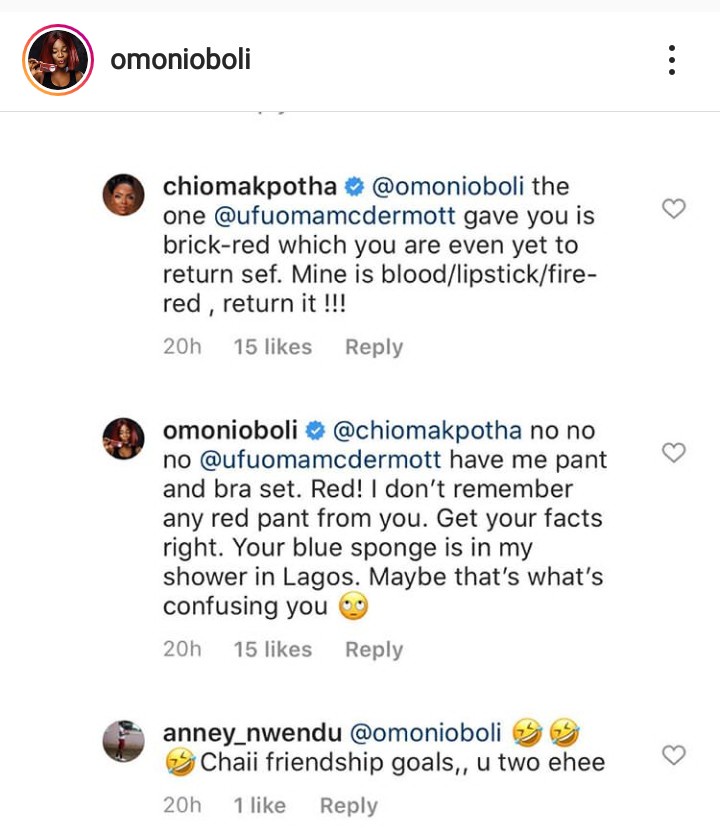The image size is (720, 836).
Task: Like chiomakpotha's comment with the heart
Action: click(675, 208)
